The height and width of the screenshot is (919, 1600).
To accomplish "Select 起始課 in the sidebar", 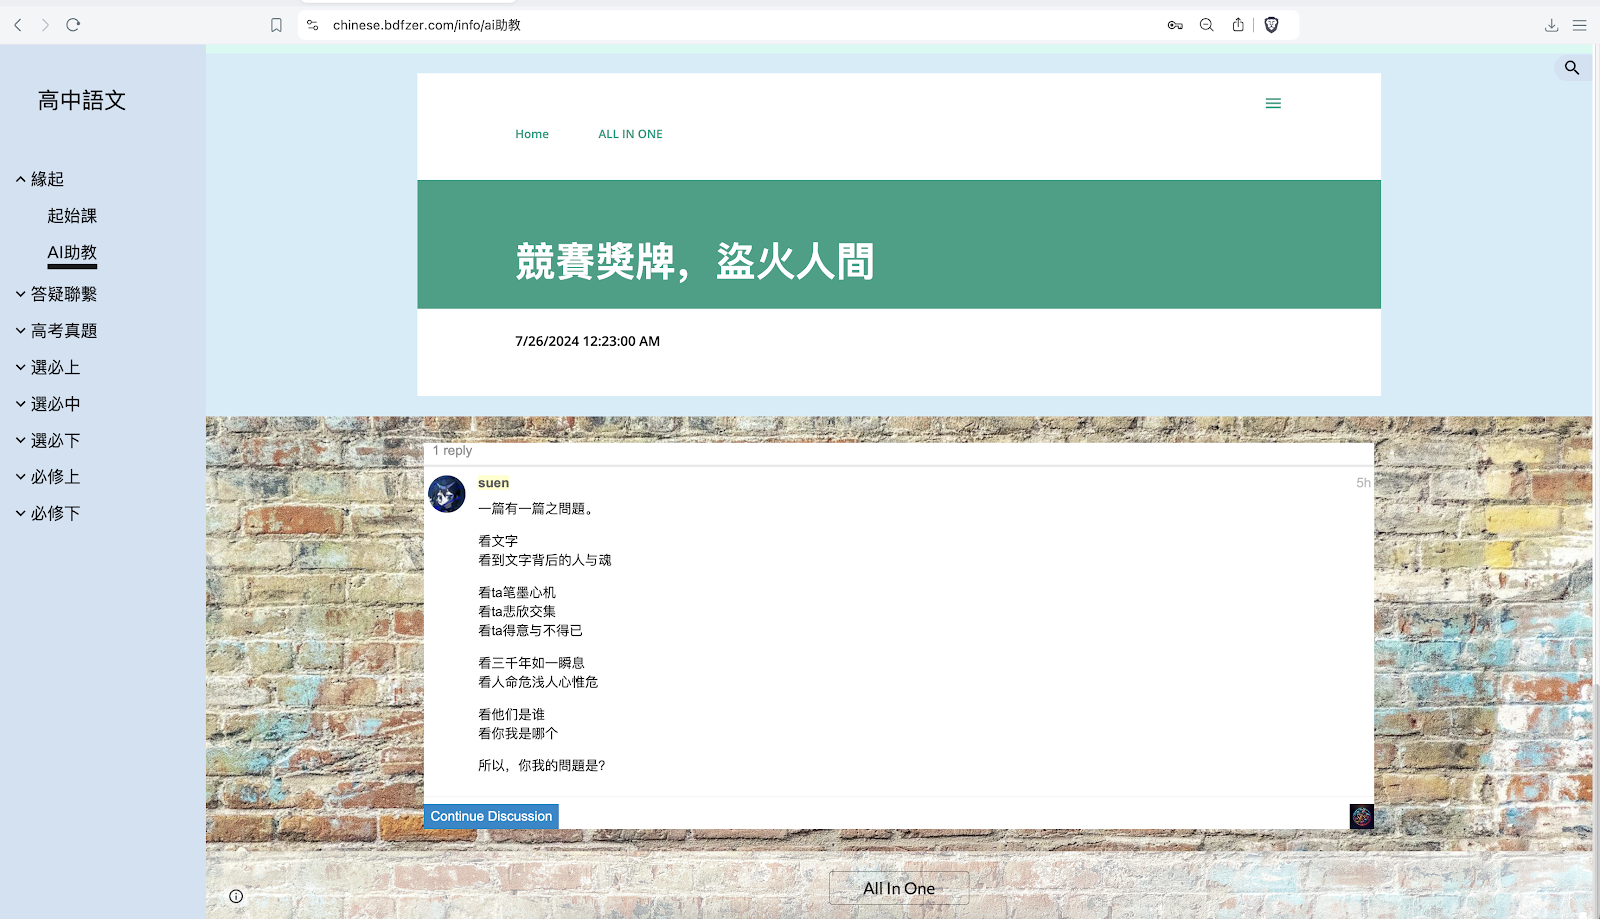I will [x=72, y=216].
